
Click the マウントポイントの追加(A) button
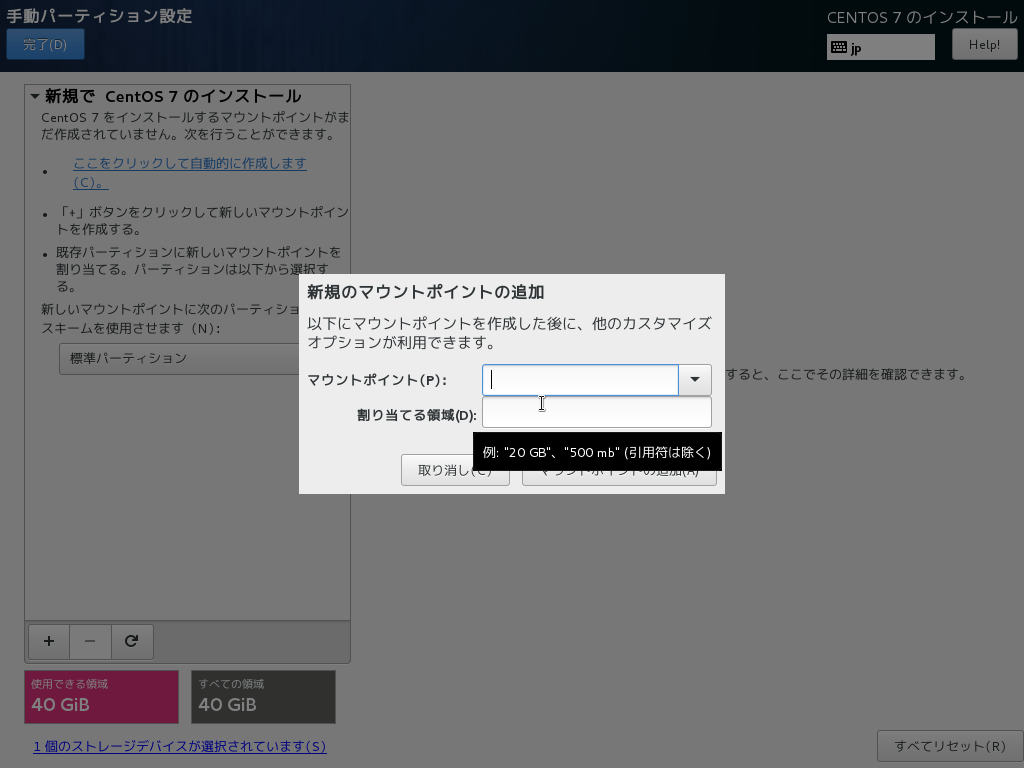tap(619, 470)
